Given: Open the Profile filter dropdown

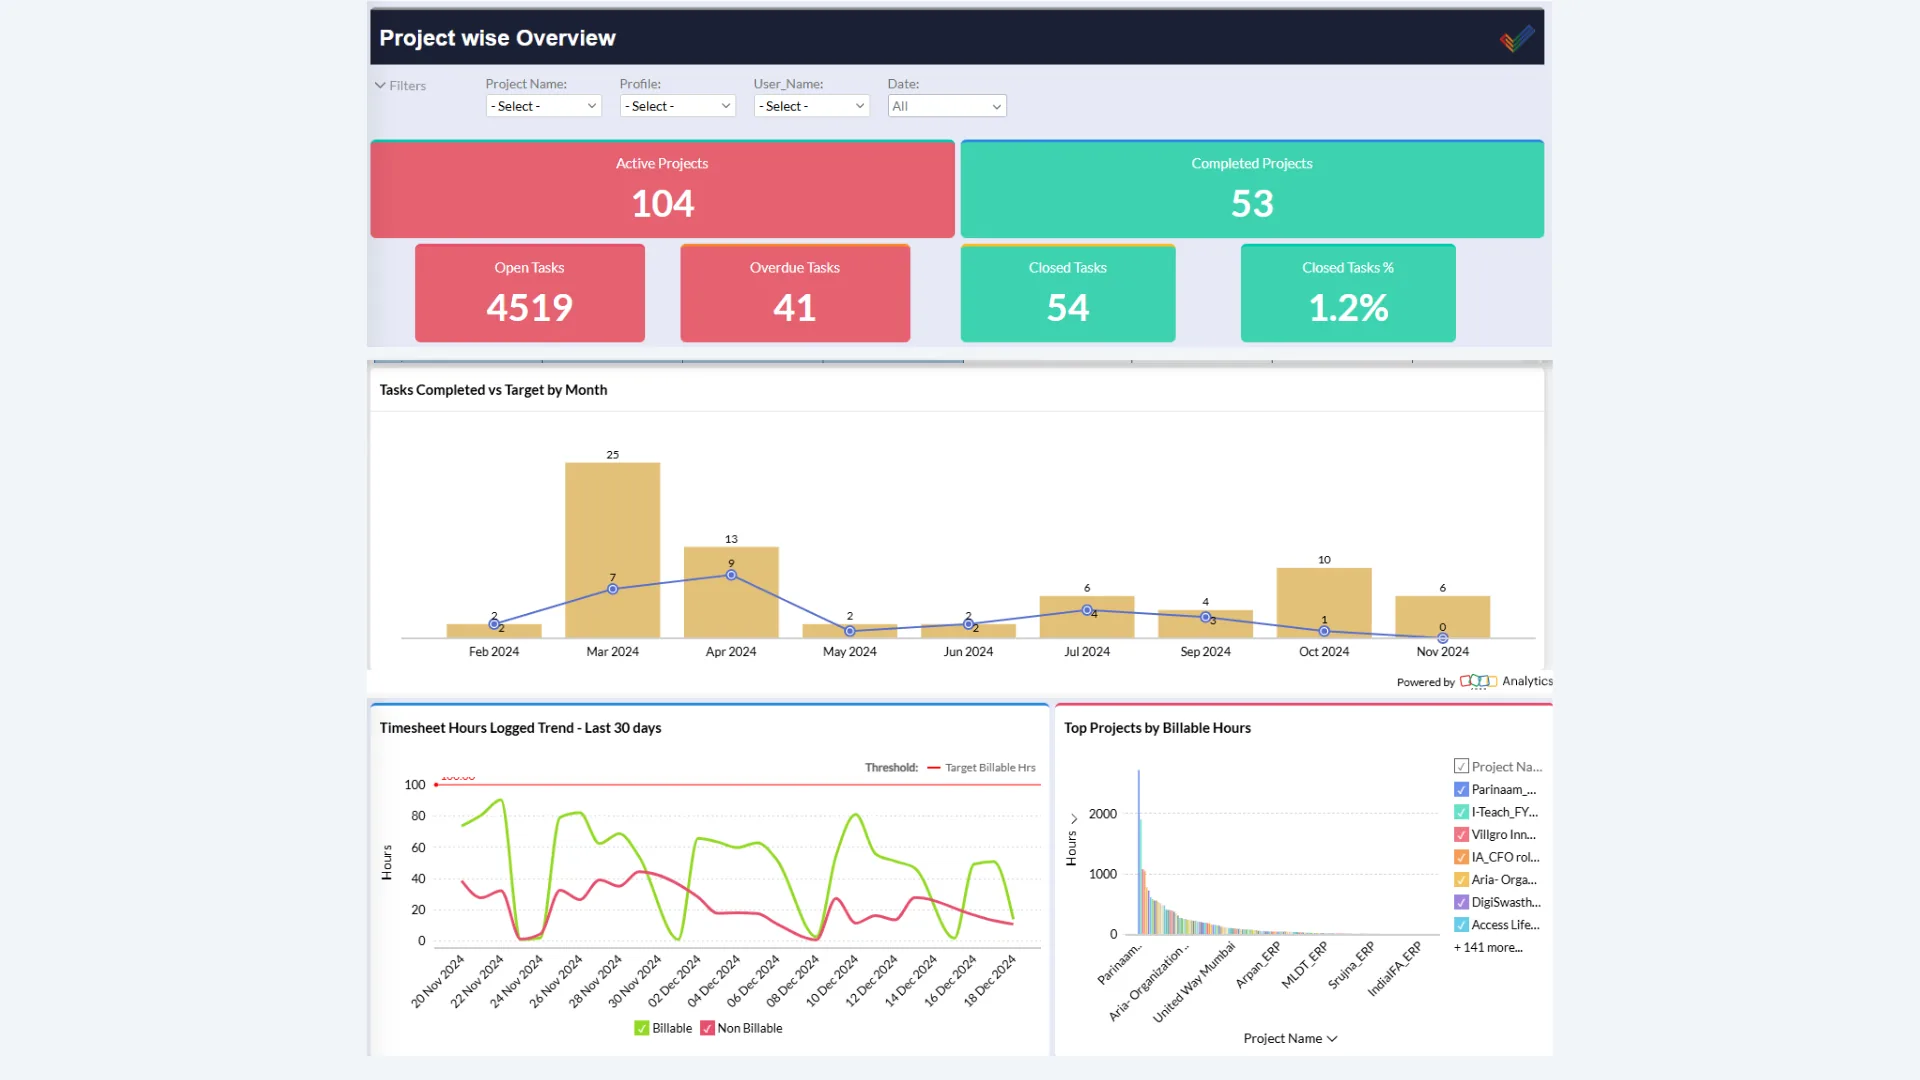Looking at the screenshot, I should click(x=677, y=106).
